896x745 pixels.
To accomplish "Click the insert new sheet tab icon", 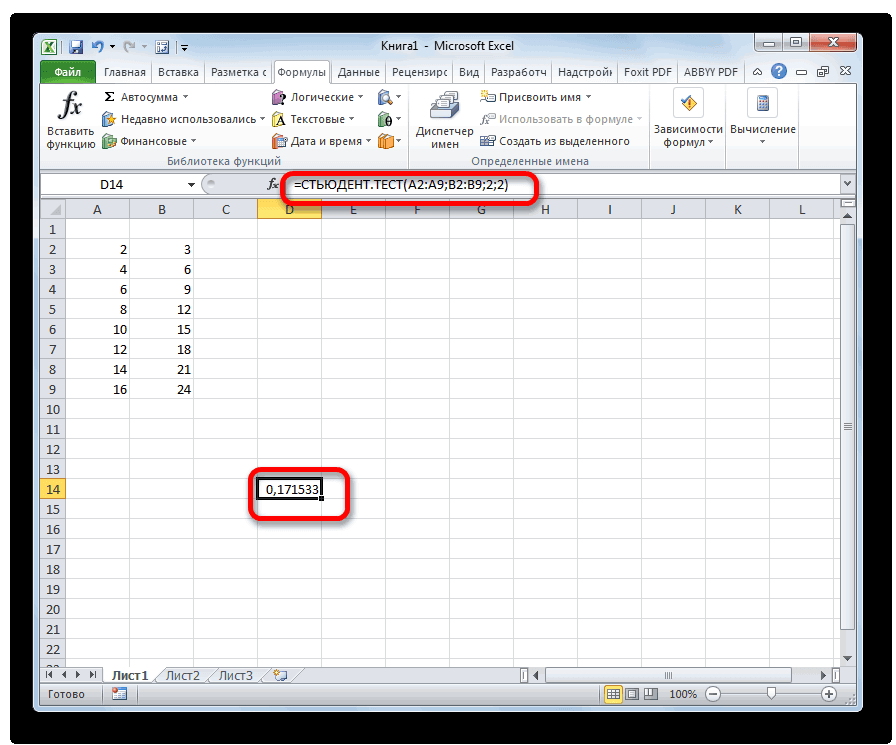I will click(x=279, y=675).
